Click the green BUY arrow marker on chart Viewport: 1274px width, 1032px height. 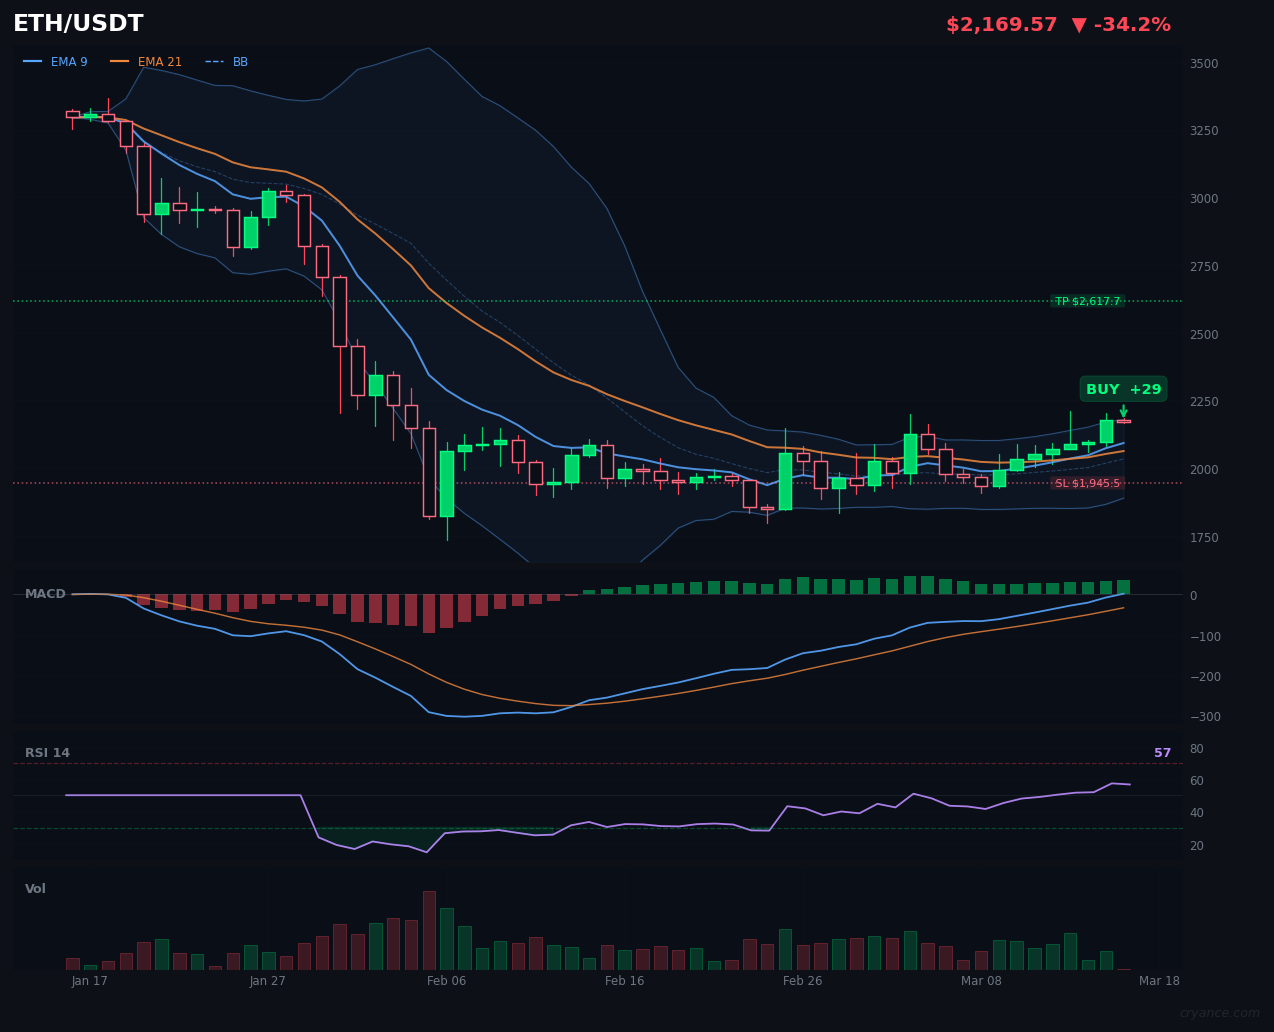[1123, 409]
